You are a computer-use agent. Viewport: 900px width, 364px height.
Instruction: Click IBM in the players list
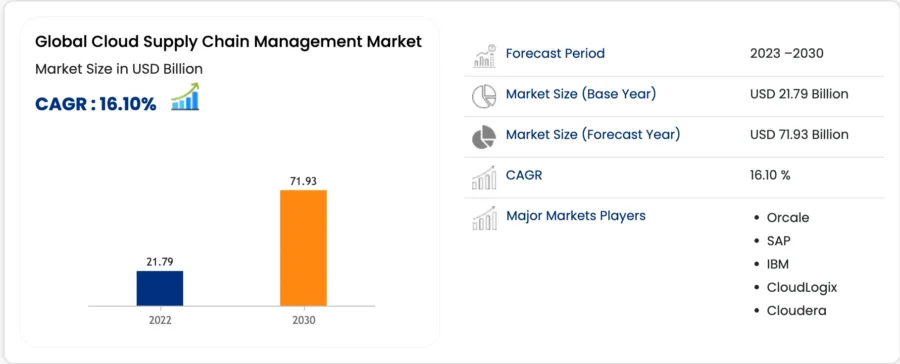tap(778, 265)
